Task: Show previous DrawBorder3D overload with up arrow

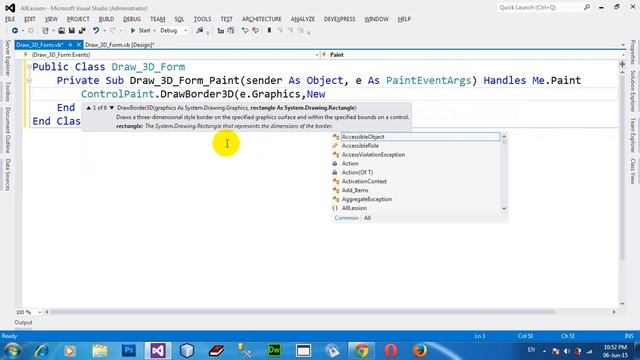Action: pos(89,108)
